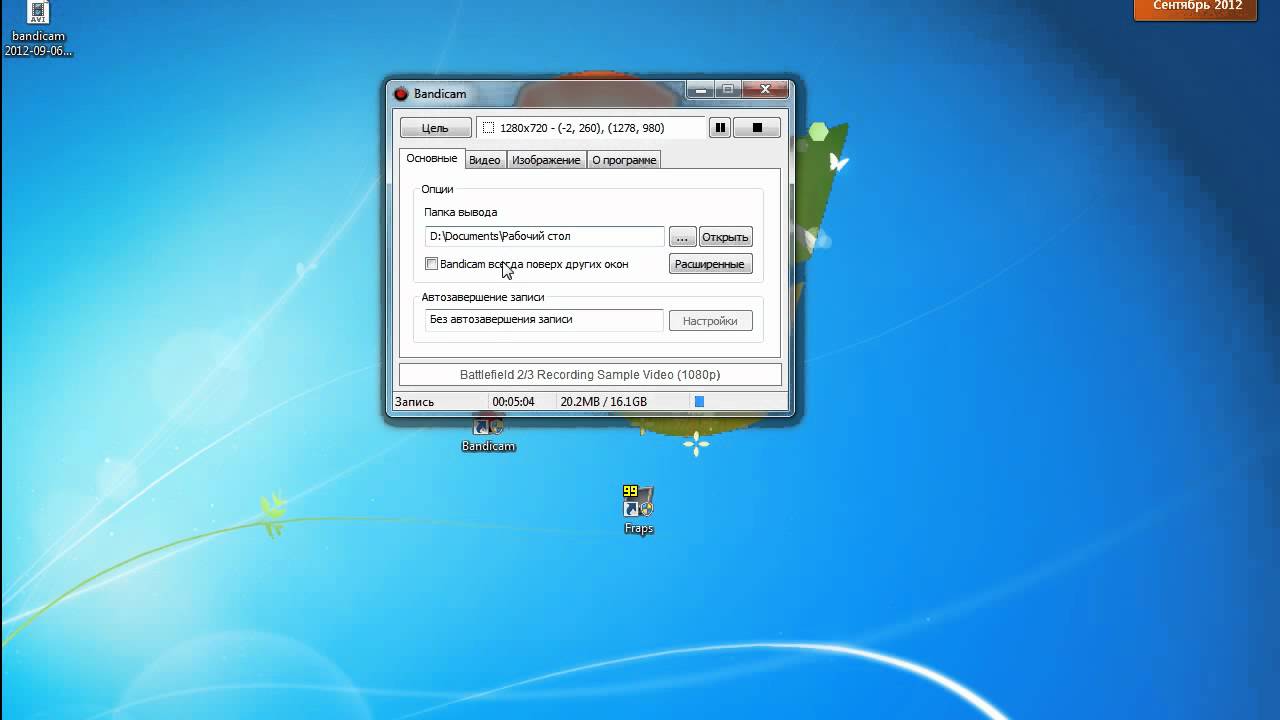Close the Bandicam window
The image size is (1280, 720).
click(765, 90)
